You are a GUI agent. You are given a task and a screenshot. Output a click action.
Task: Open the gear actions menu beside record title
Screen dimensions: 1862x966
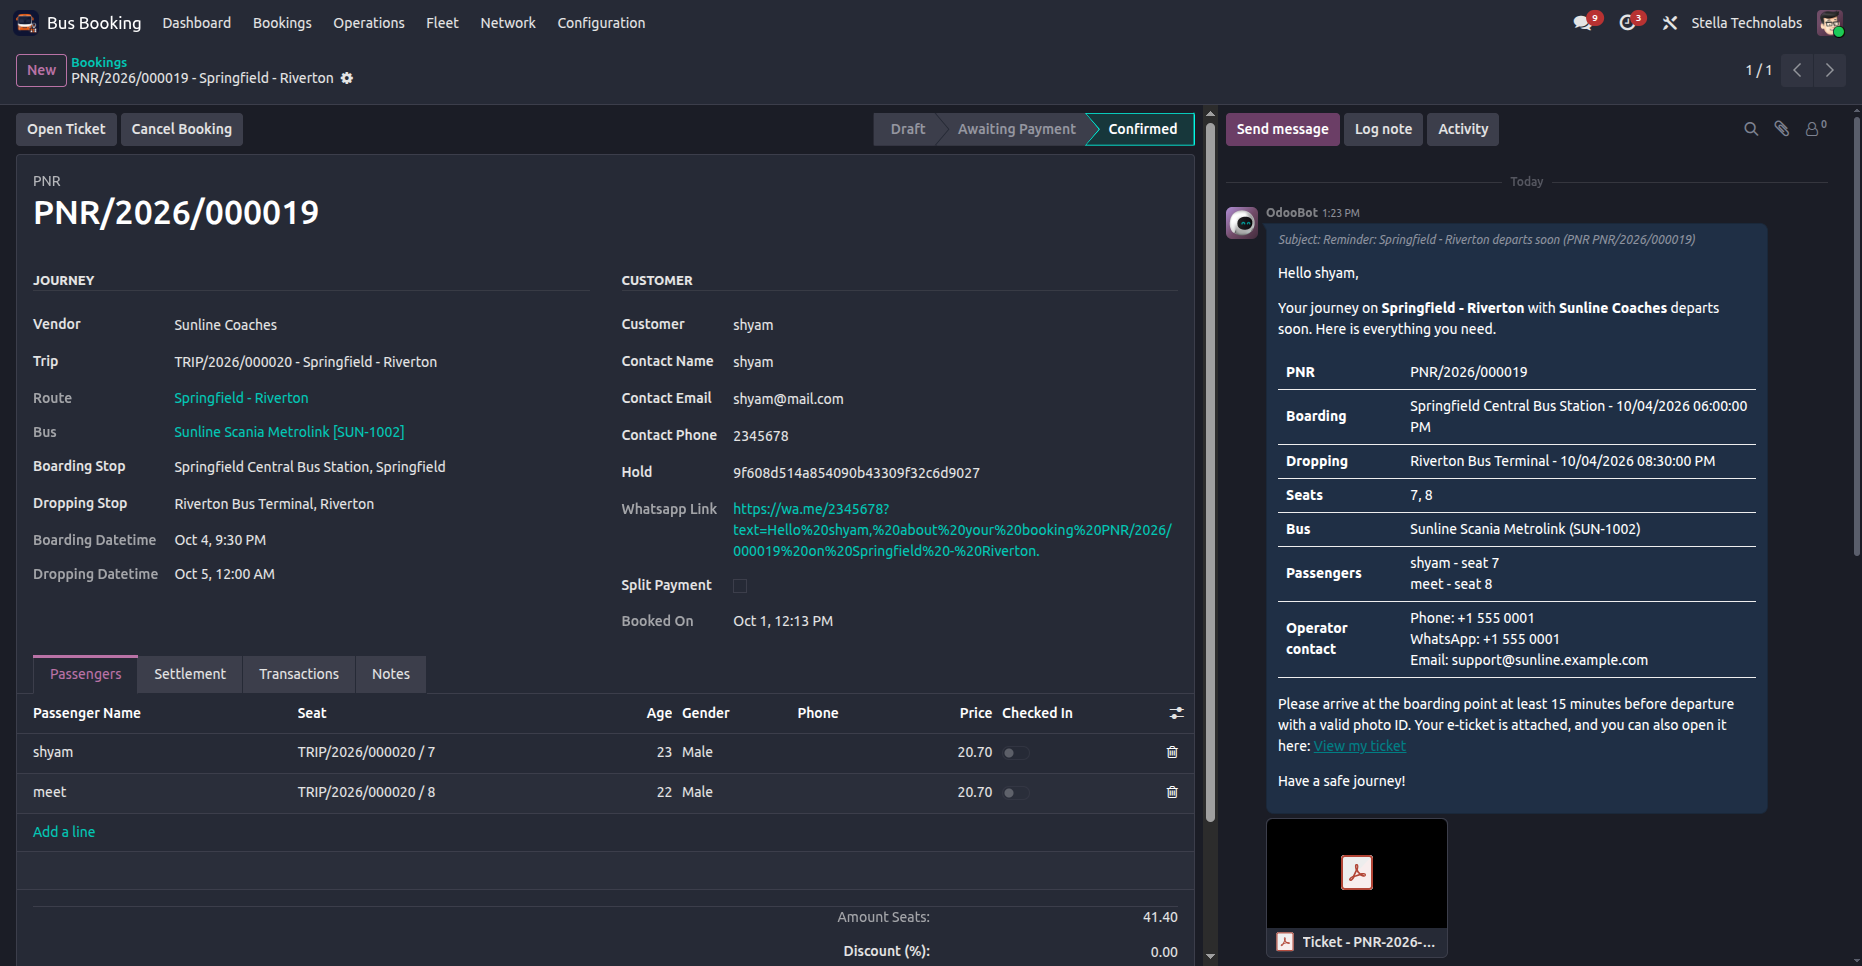pos(347,78)
